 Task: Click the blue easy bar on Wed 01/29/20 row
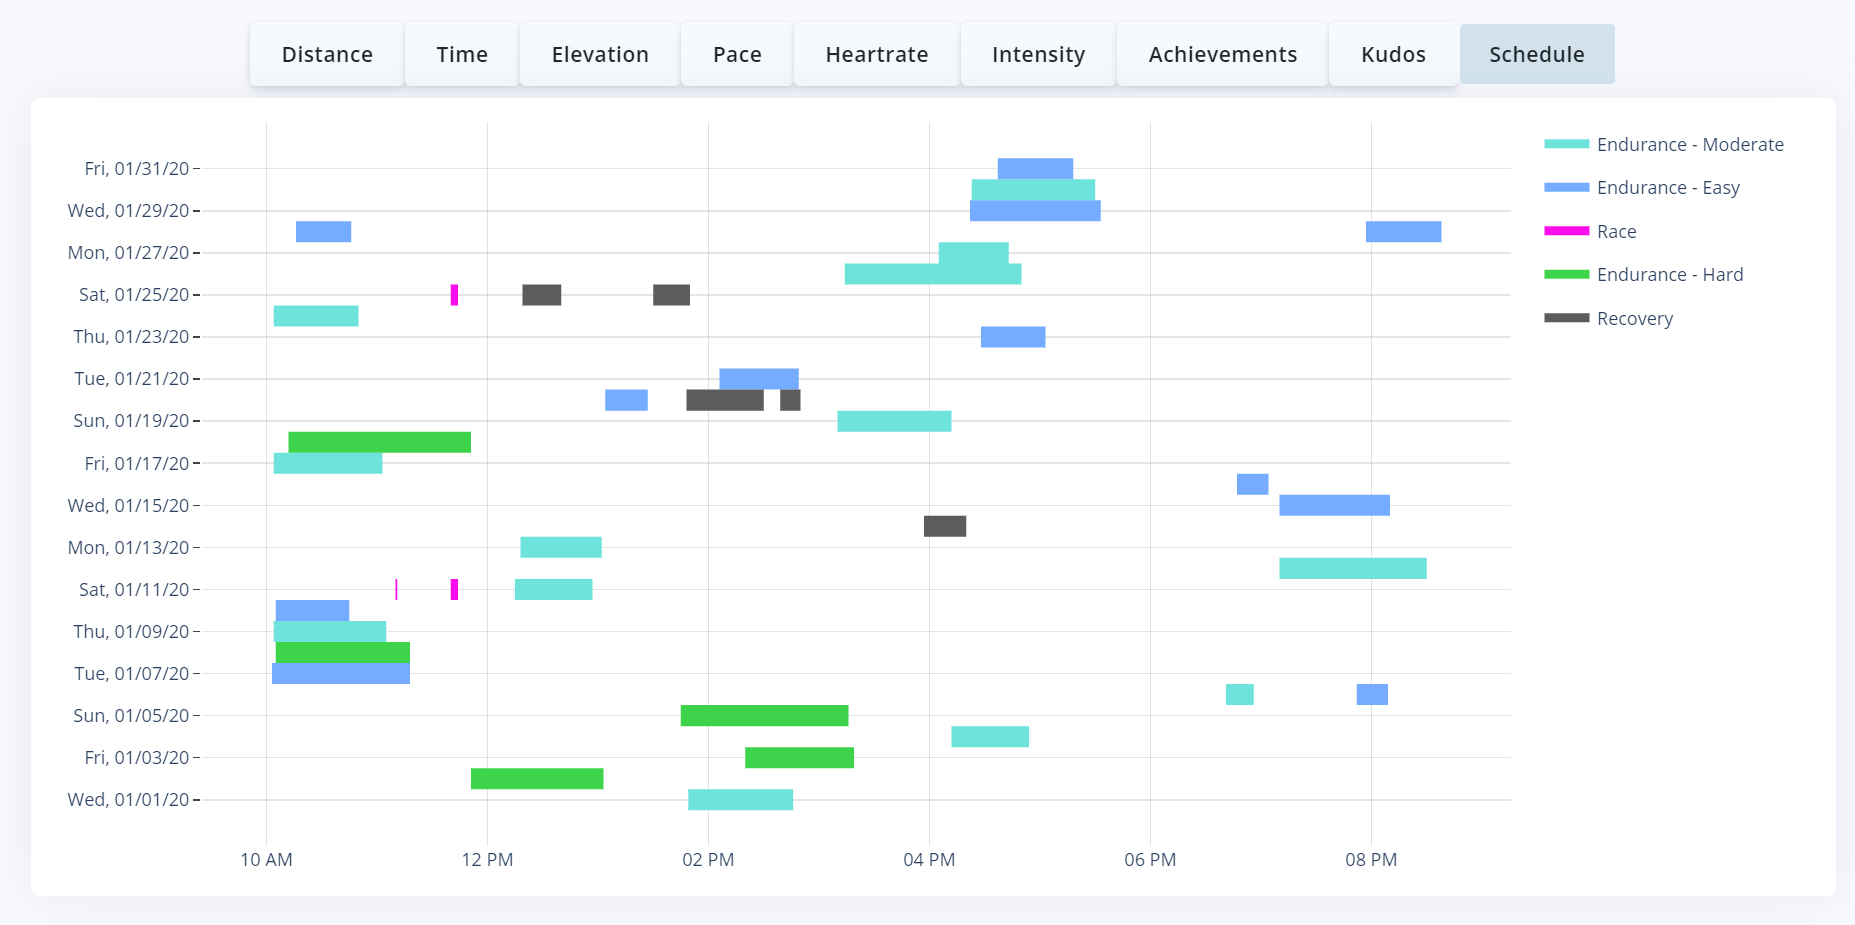1035,211
